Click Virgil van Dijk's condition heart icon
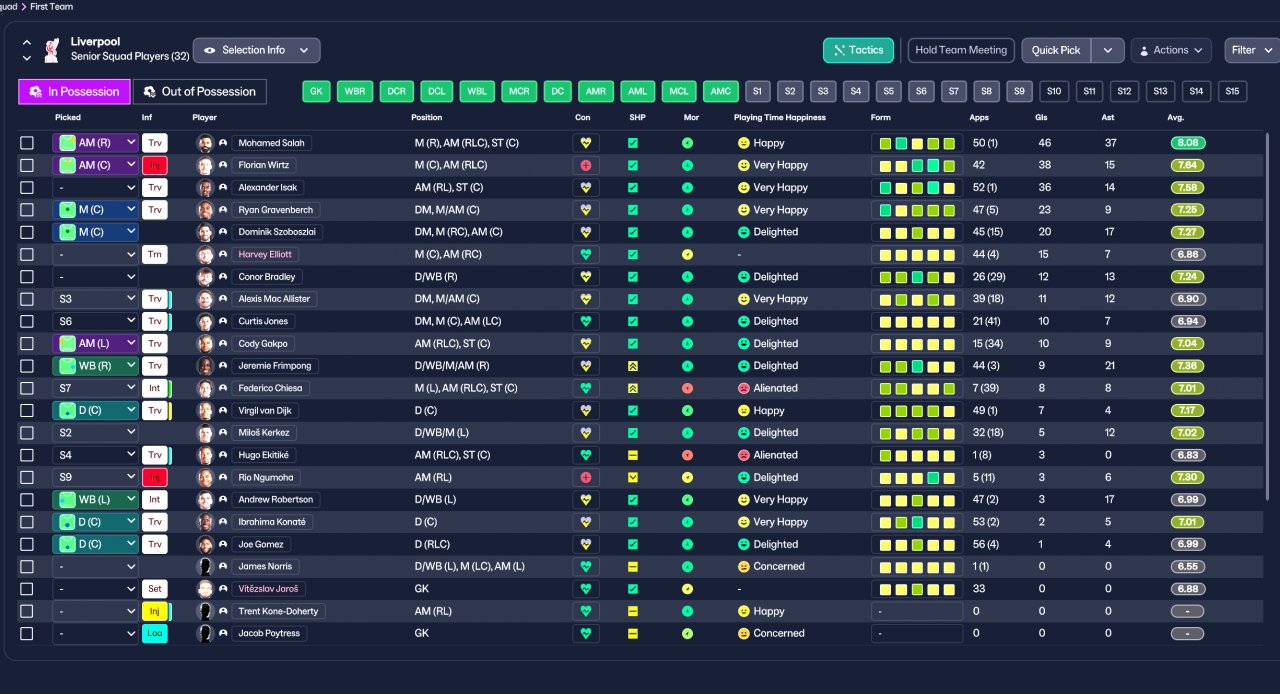Image resolution: width=1280 pixels, height=694 pixels. point(586,410)
